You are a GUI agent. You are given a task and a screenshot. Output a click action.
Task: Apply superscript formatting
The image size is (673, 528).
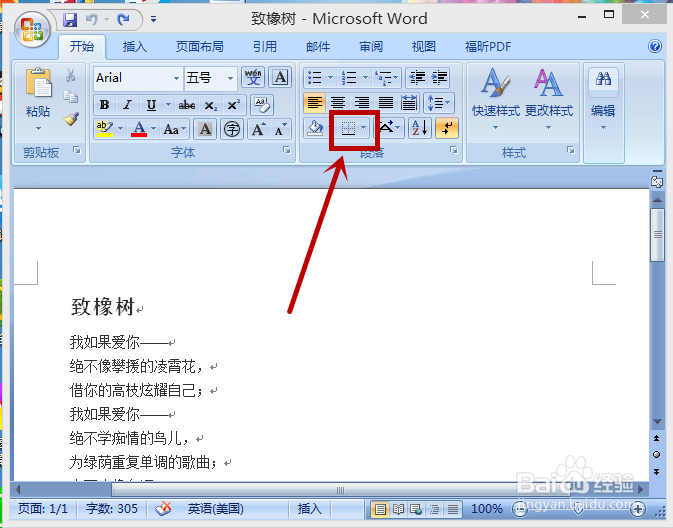pyautogui.click(x=233, y=105)
